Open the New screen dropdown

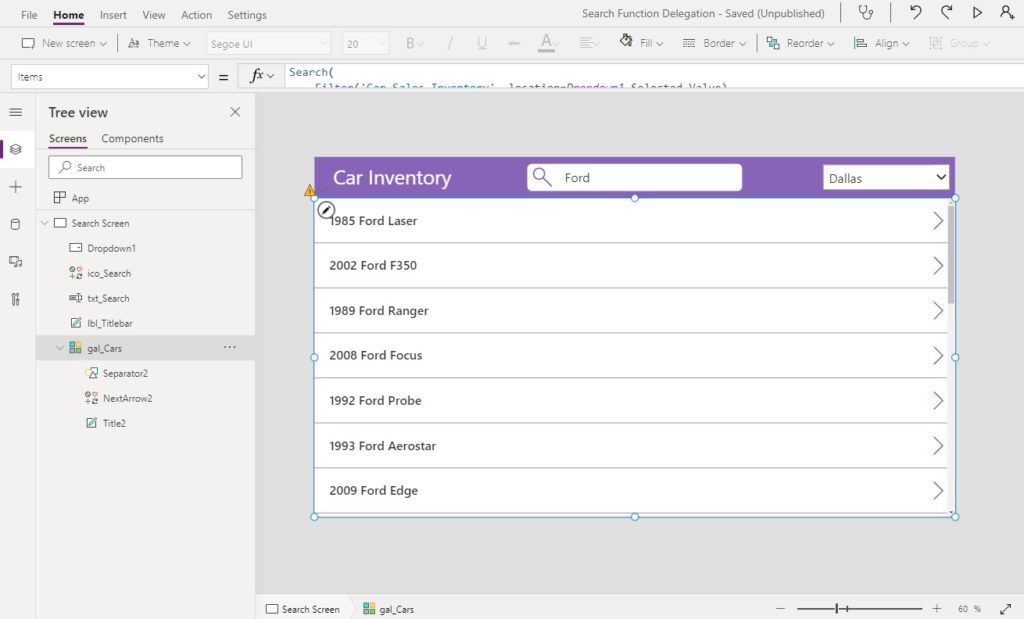coord(64,43)
